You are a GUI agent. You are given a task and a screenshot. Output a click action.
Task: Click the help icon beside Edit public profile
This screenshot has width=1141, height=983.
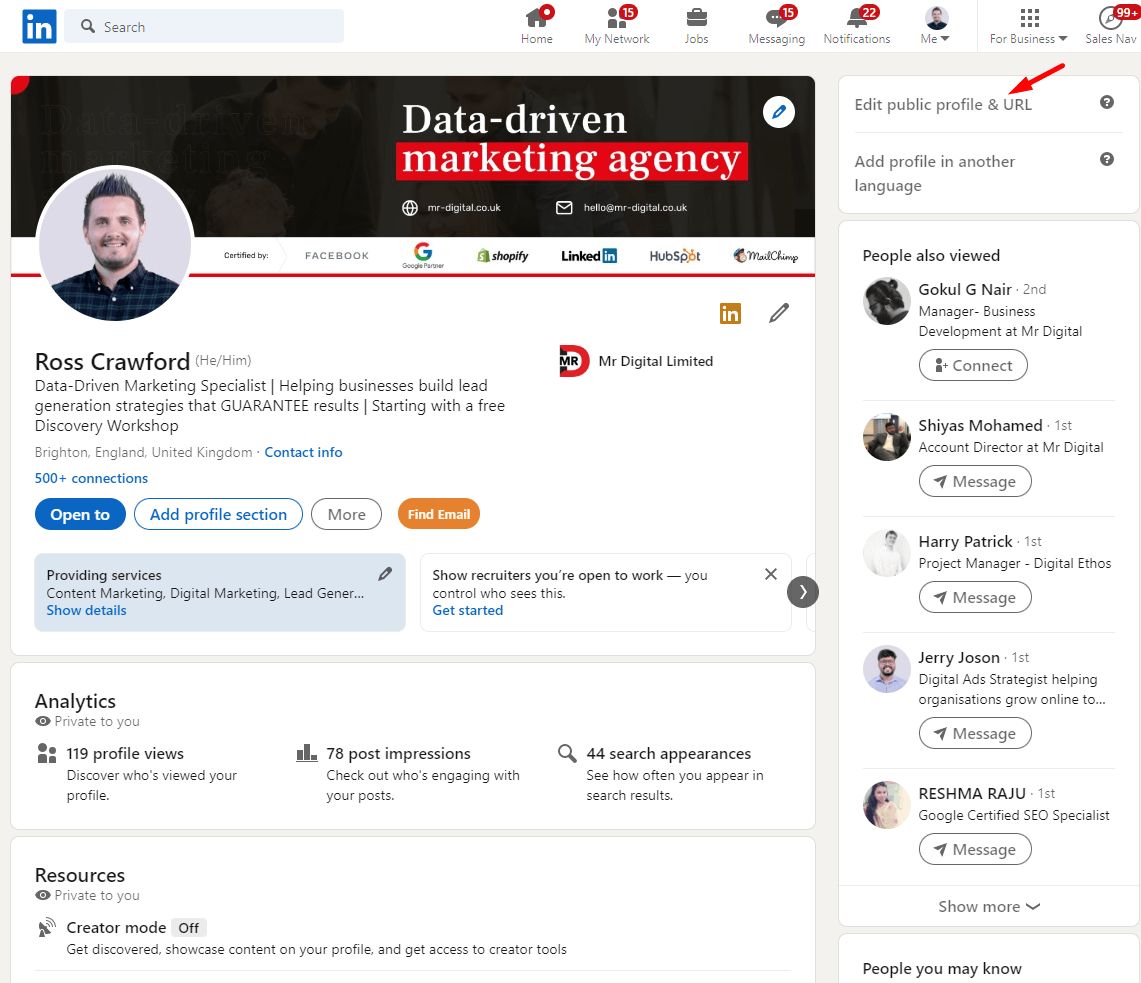[1107, 102]
